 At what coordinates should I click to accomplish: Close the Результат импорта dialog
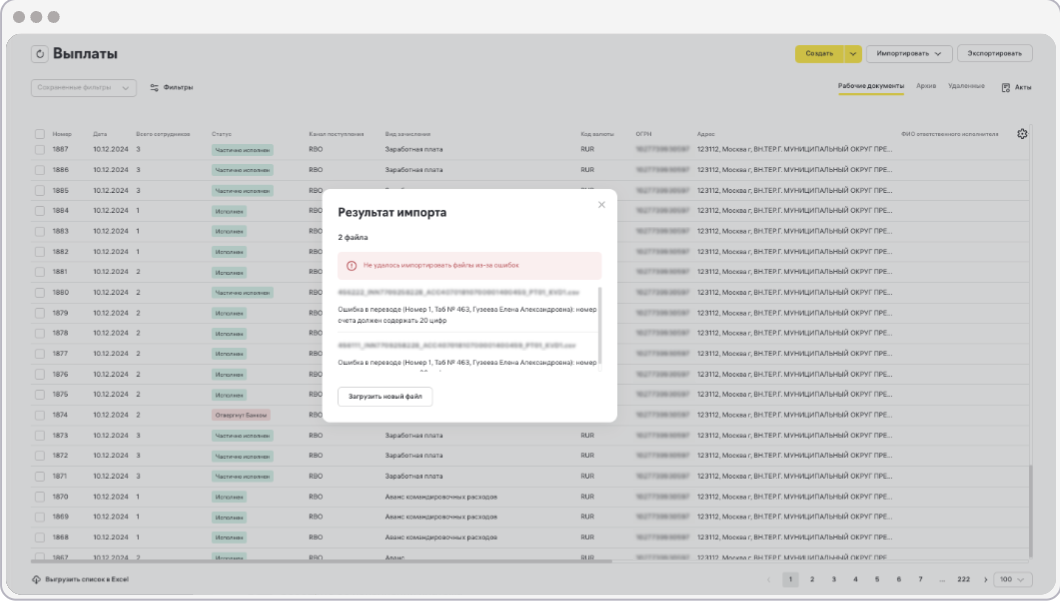coord(601,205)
